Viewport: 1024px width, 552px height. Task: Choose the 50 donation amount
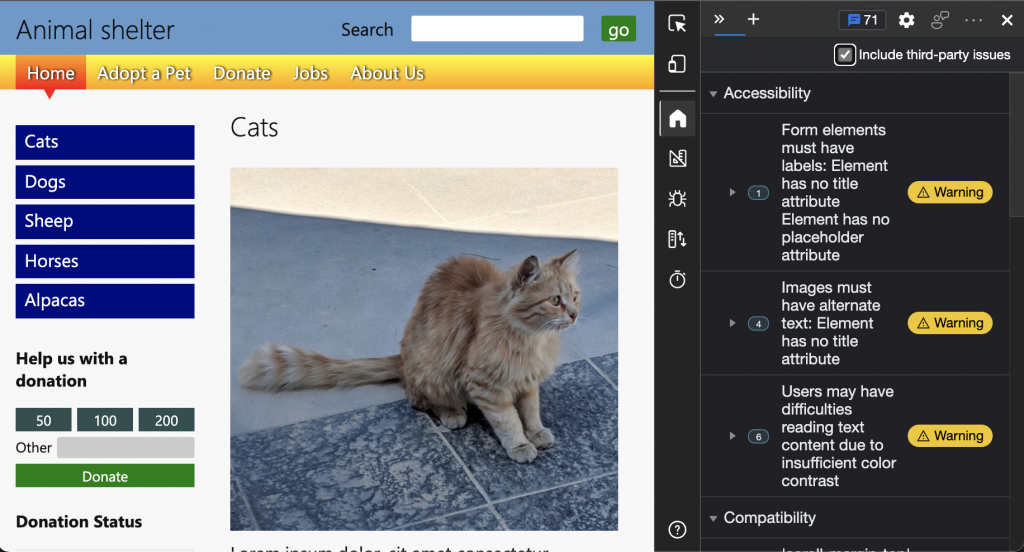click(44, 420)
